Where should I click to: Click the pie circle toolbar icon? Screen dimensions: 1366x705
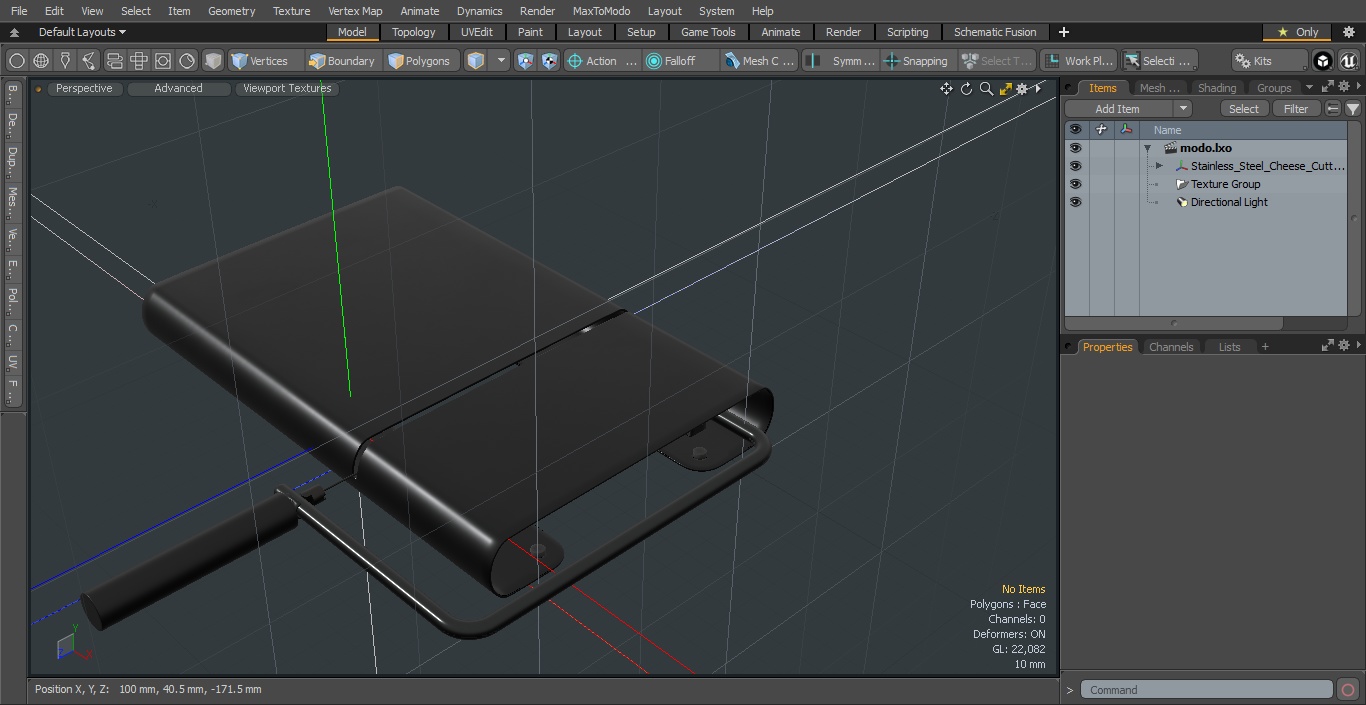(x=187, y=61)
